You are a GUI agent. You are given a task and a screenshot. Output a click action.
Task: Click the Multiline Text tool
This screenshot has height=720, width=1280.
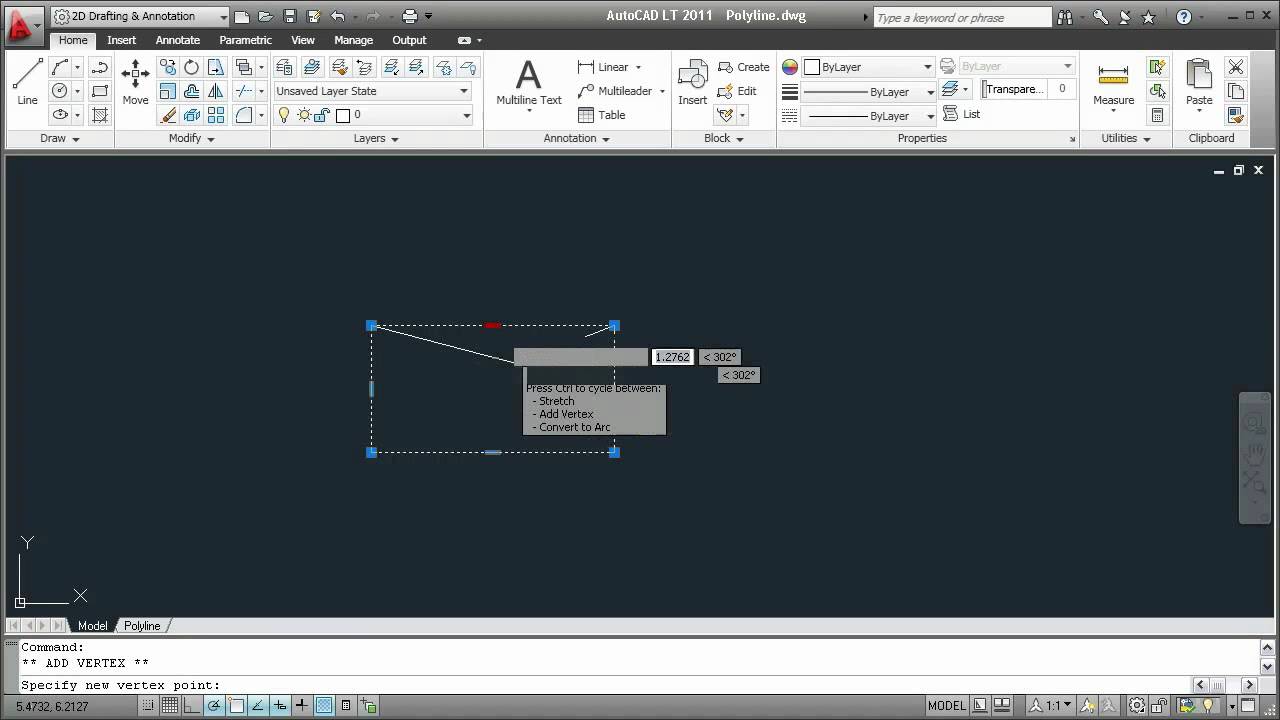click(529, 82)
